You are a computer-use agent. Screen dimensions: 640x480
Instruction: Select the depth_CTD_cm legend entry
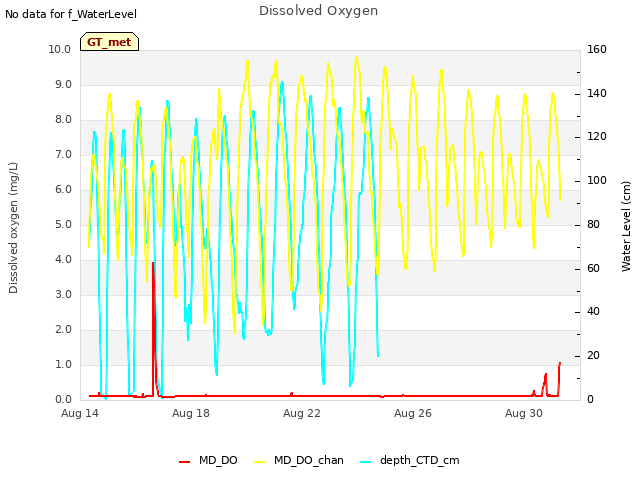point(410,460)
